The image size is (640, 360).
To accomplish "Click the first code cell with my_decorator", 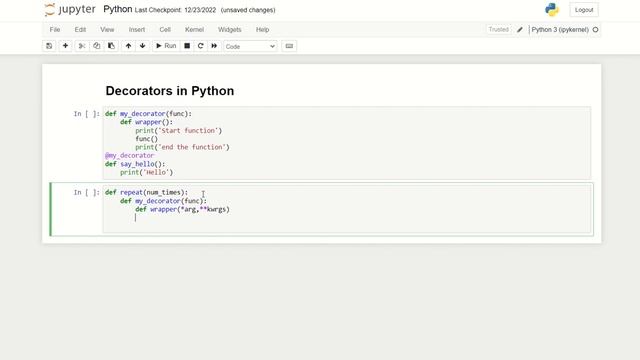I will coord(347,143).
